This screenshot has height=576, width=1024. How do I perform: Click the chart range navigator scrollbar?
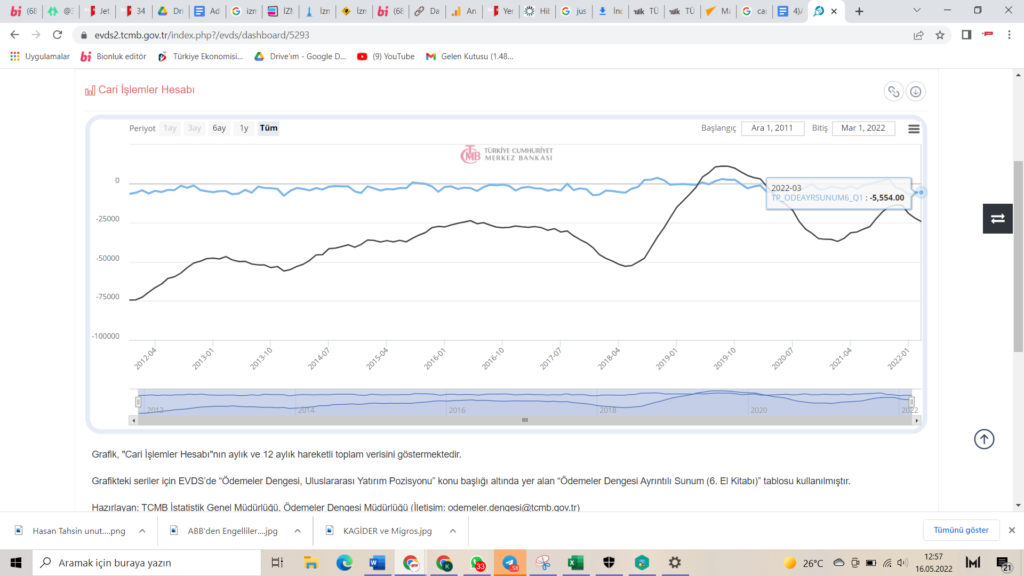click(525, 420)
